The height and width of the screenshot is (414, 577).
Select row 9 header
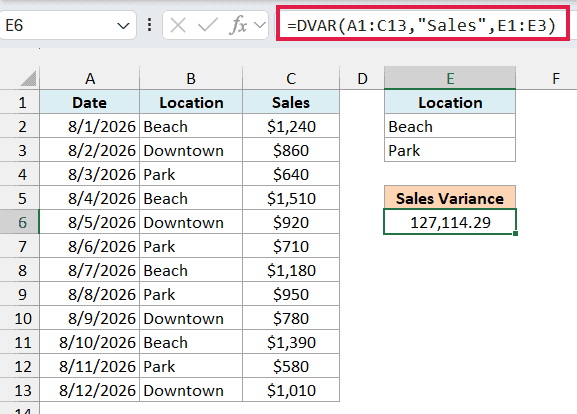pyautogui.click(x=20, y=294)
